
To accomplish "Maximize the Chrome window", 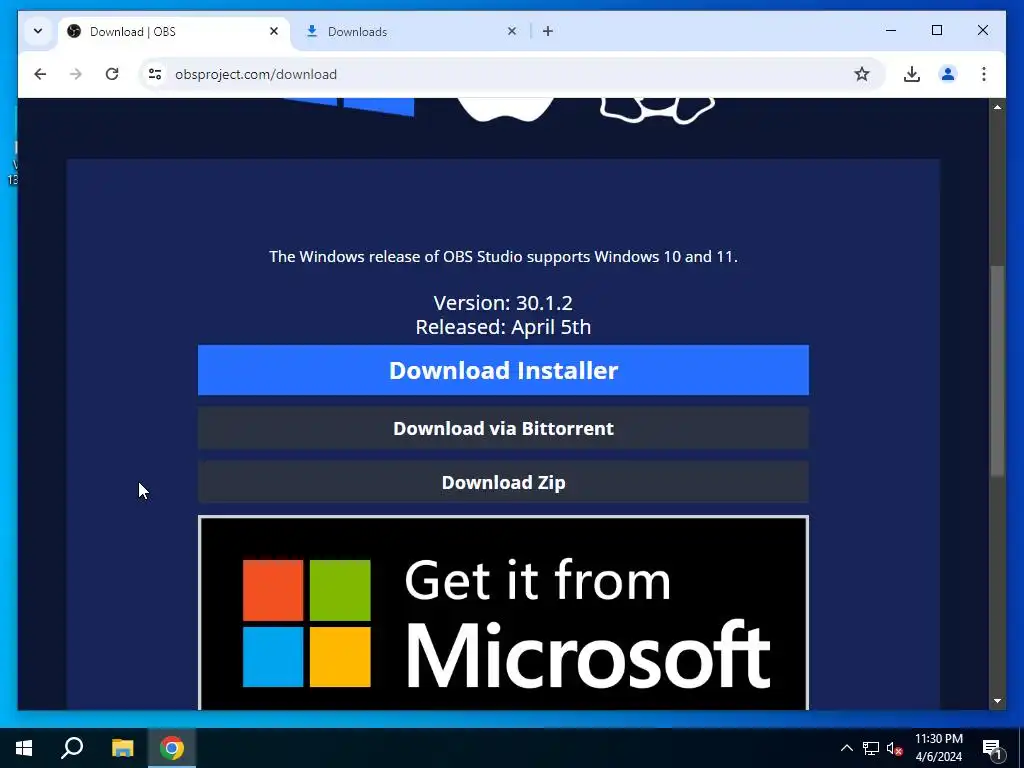I will [x=936, y=31].
